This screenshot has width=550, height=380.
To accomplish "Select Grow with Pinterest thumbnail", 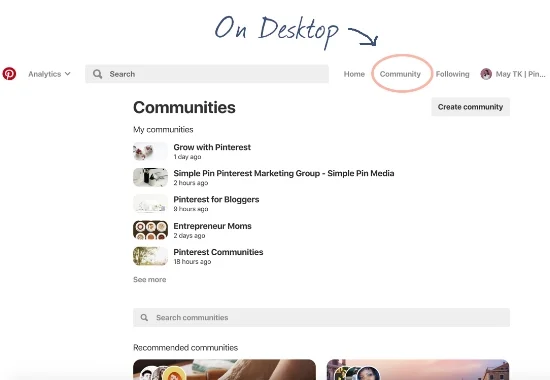I will (x=150, y=151).
